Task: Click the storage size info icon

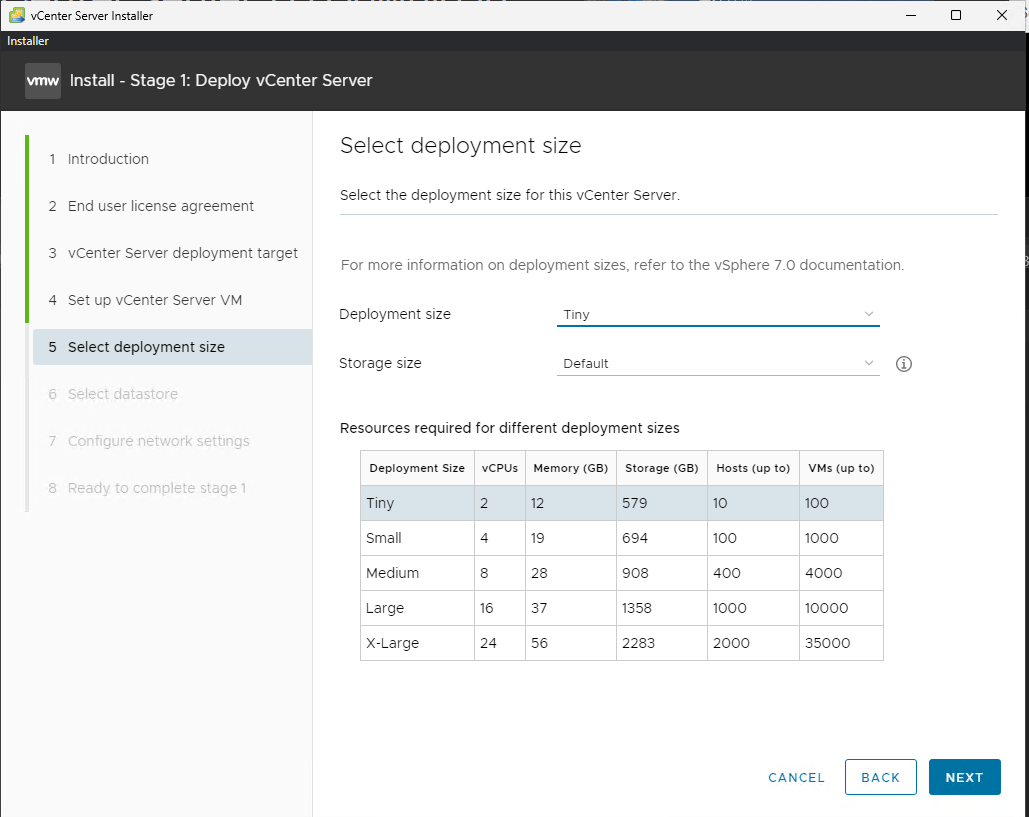Action: [x=904, y=364]
